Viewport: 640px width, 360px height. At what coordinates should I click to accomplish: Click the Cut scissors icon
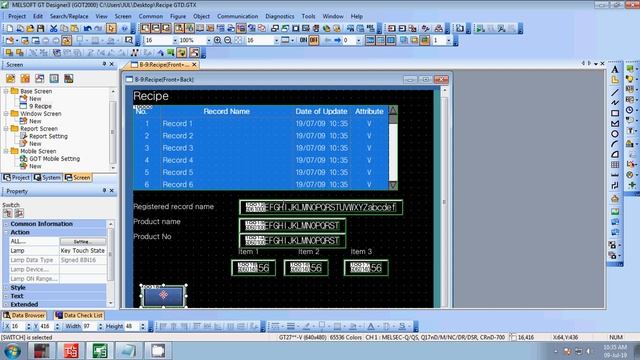(x=53, y=28)
